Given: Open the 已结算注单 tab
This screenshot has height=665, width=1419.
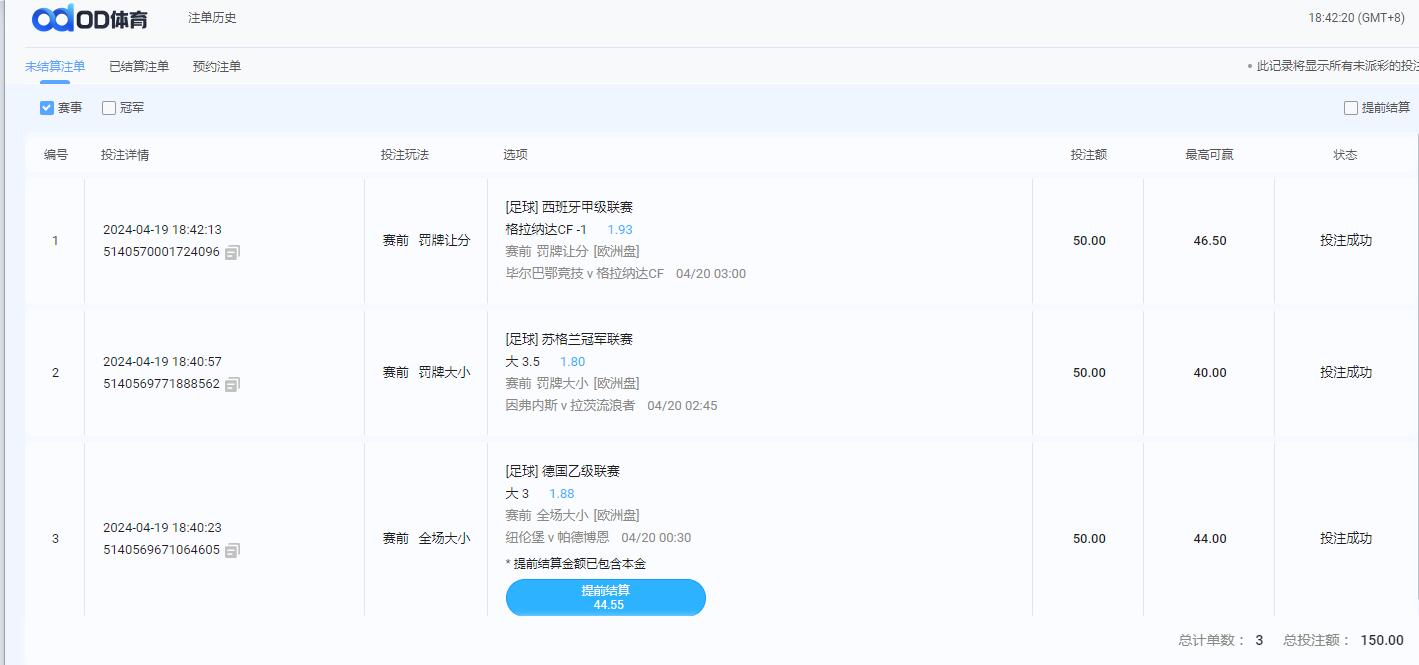Looking at the screenshot, I should [x=139, y=67].
